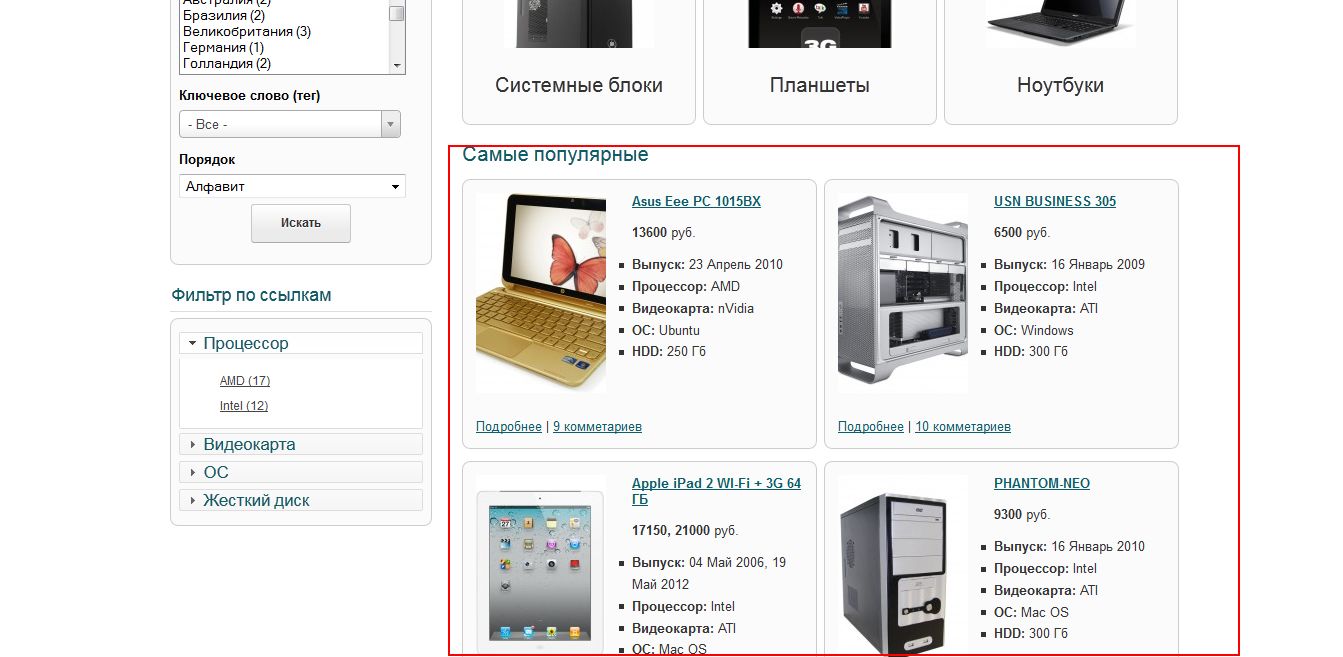The image size is (1343, 657).
Task: Filter by AMD (17) link
Action: [245, 381]
